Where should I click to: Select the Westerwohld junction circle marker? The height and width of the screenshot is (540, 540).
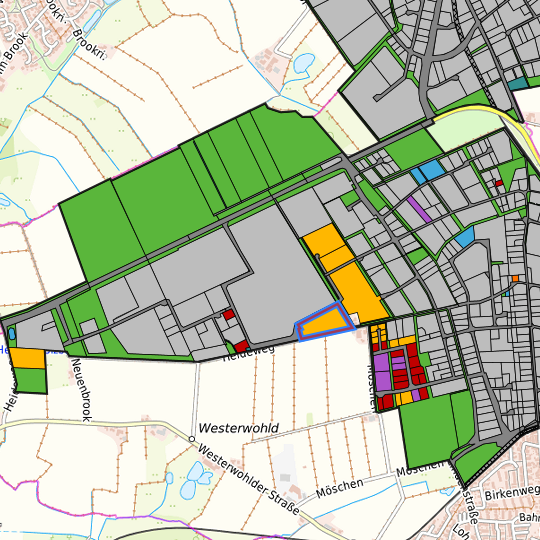coord(192,439)
